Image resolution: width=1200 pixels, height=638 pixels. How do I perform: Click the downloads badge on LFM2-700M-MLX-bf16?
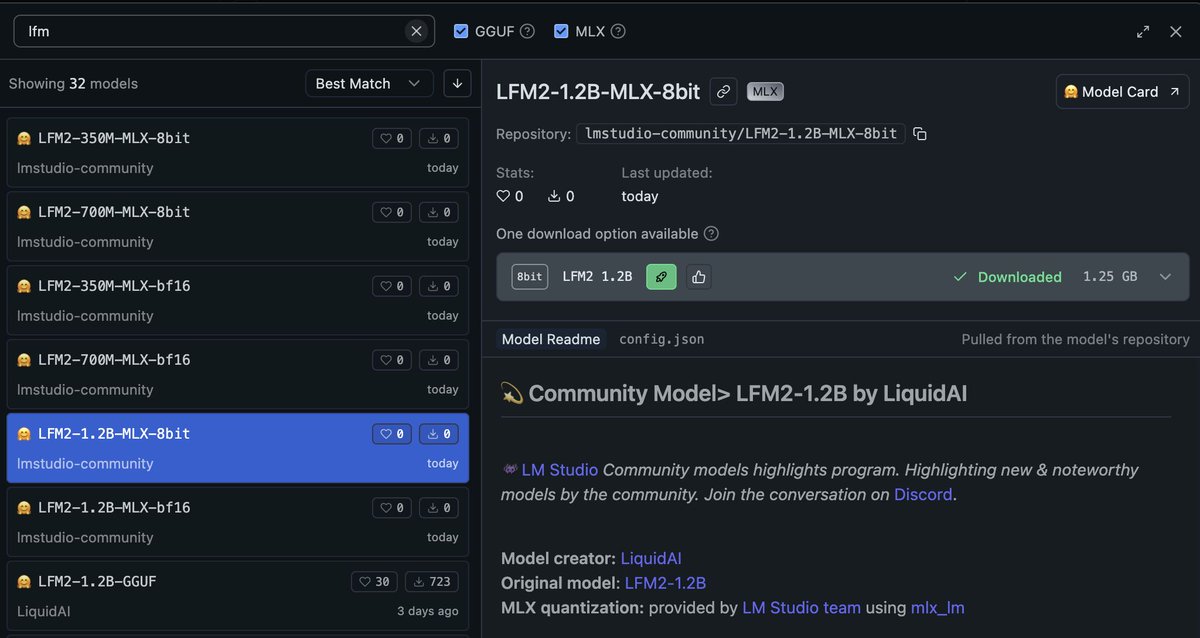pyautogui.click(x=438, y=360)
